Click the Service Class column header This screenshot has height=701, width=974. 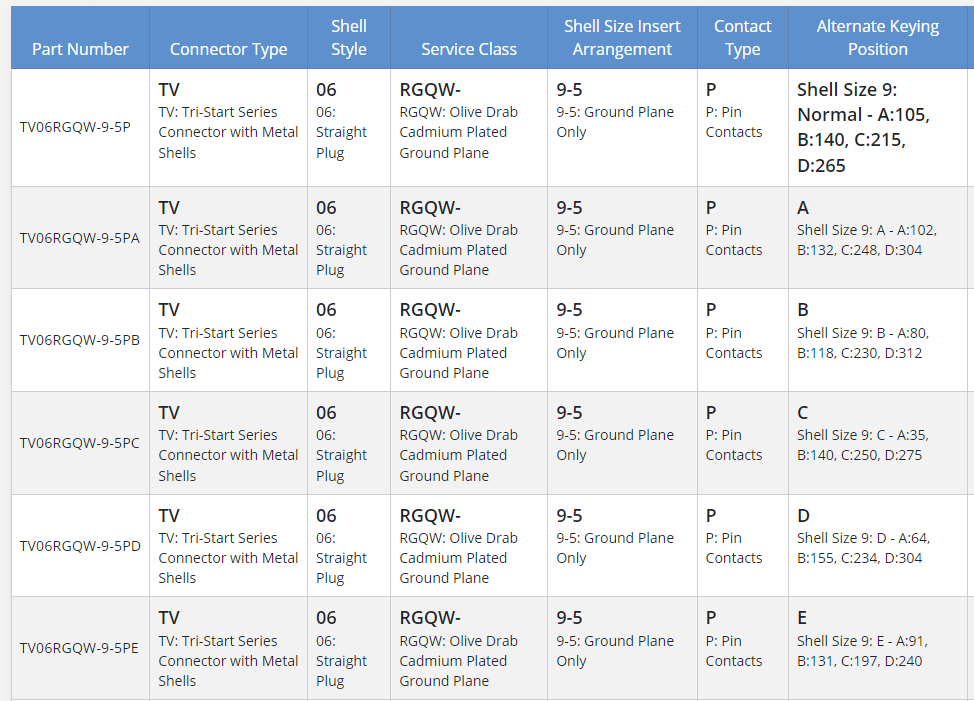469,49
